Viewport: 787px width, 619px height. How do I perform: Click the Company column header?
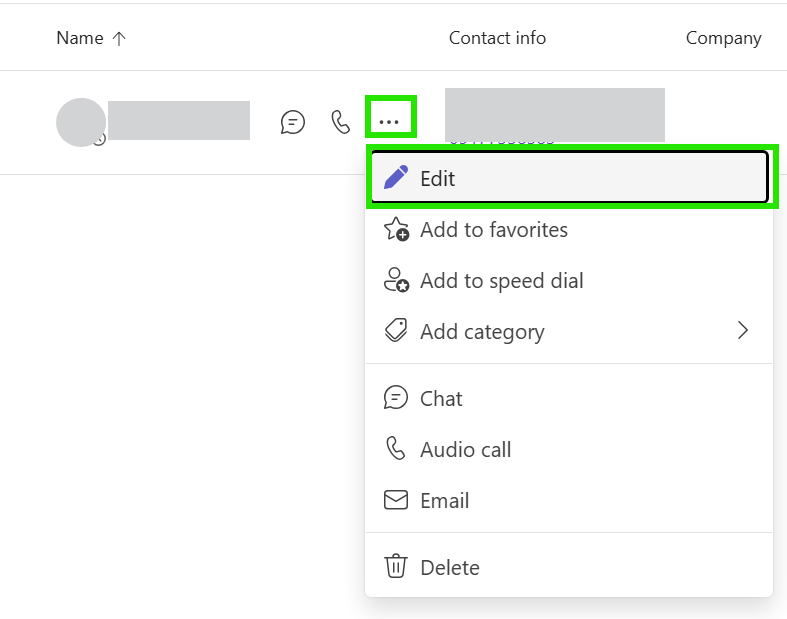723,38
